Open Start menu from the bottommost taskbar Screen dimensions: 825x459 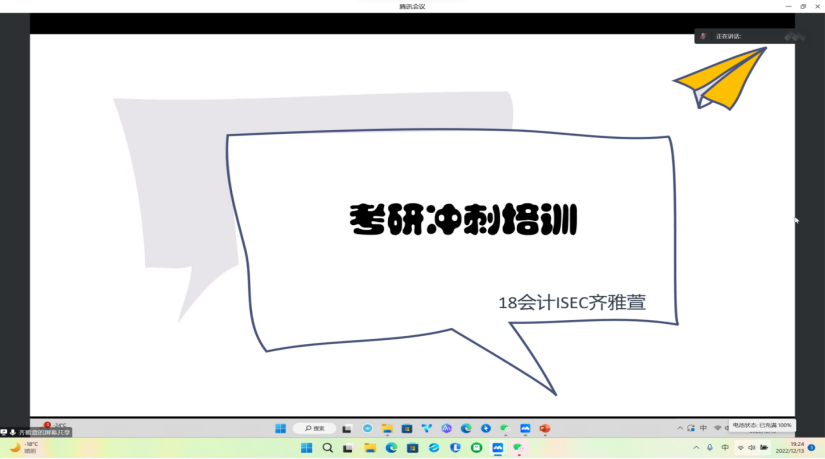pyautogui.click(x=305, y=448)
